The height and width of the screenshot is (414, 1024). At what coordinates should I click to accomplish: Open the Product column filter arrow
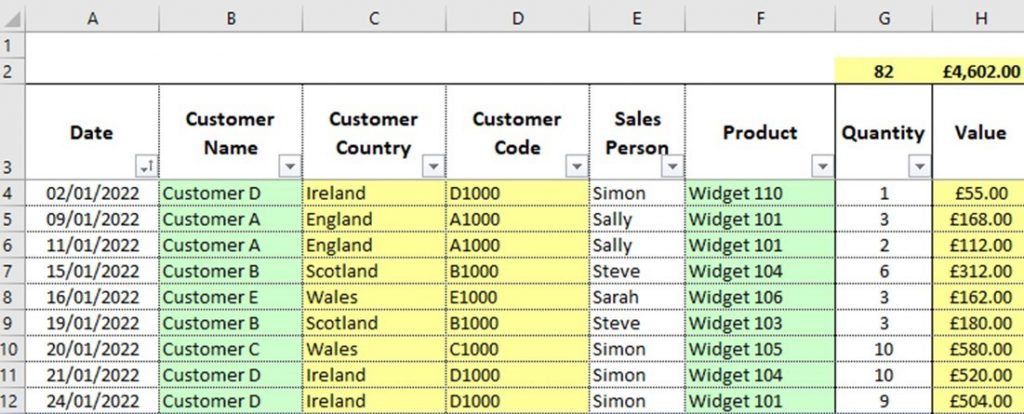[823, 166]
